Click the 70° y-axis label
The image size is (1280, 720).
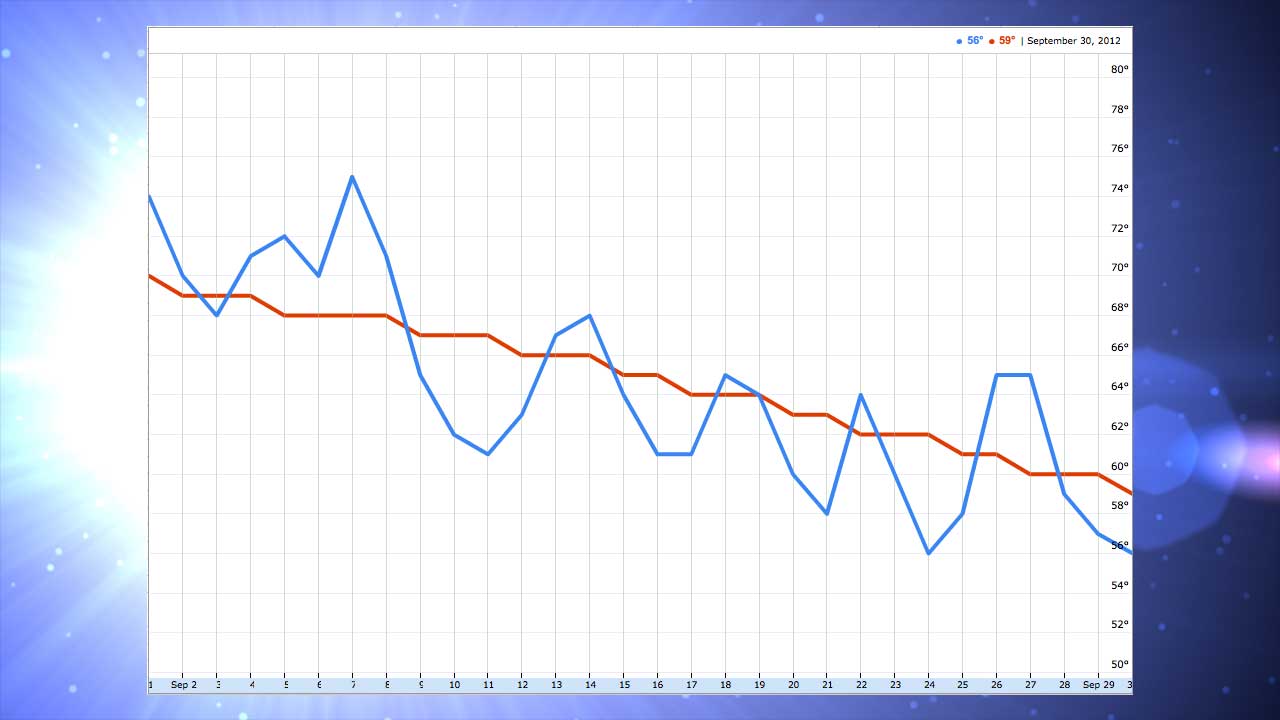pos(1120,267)
